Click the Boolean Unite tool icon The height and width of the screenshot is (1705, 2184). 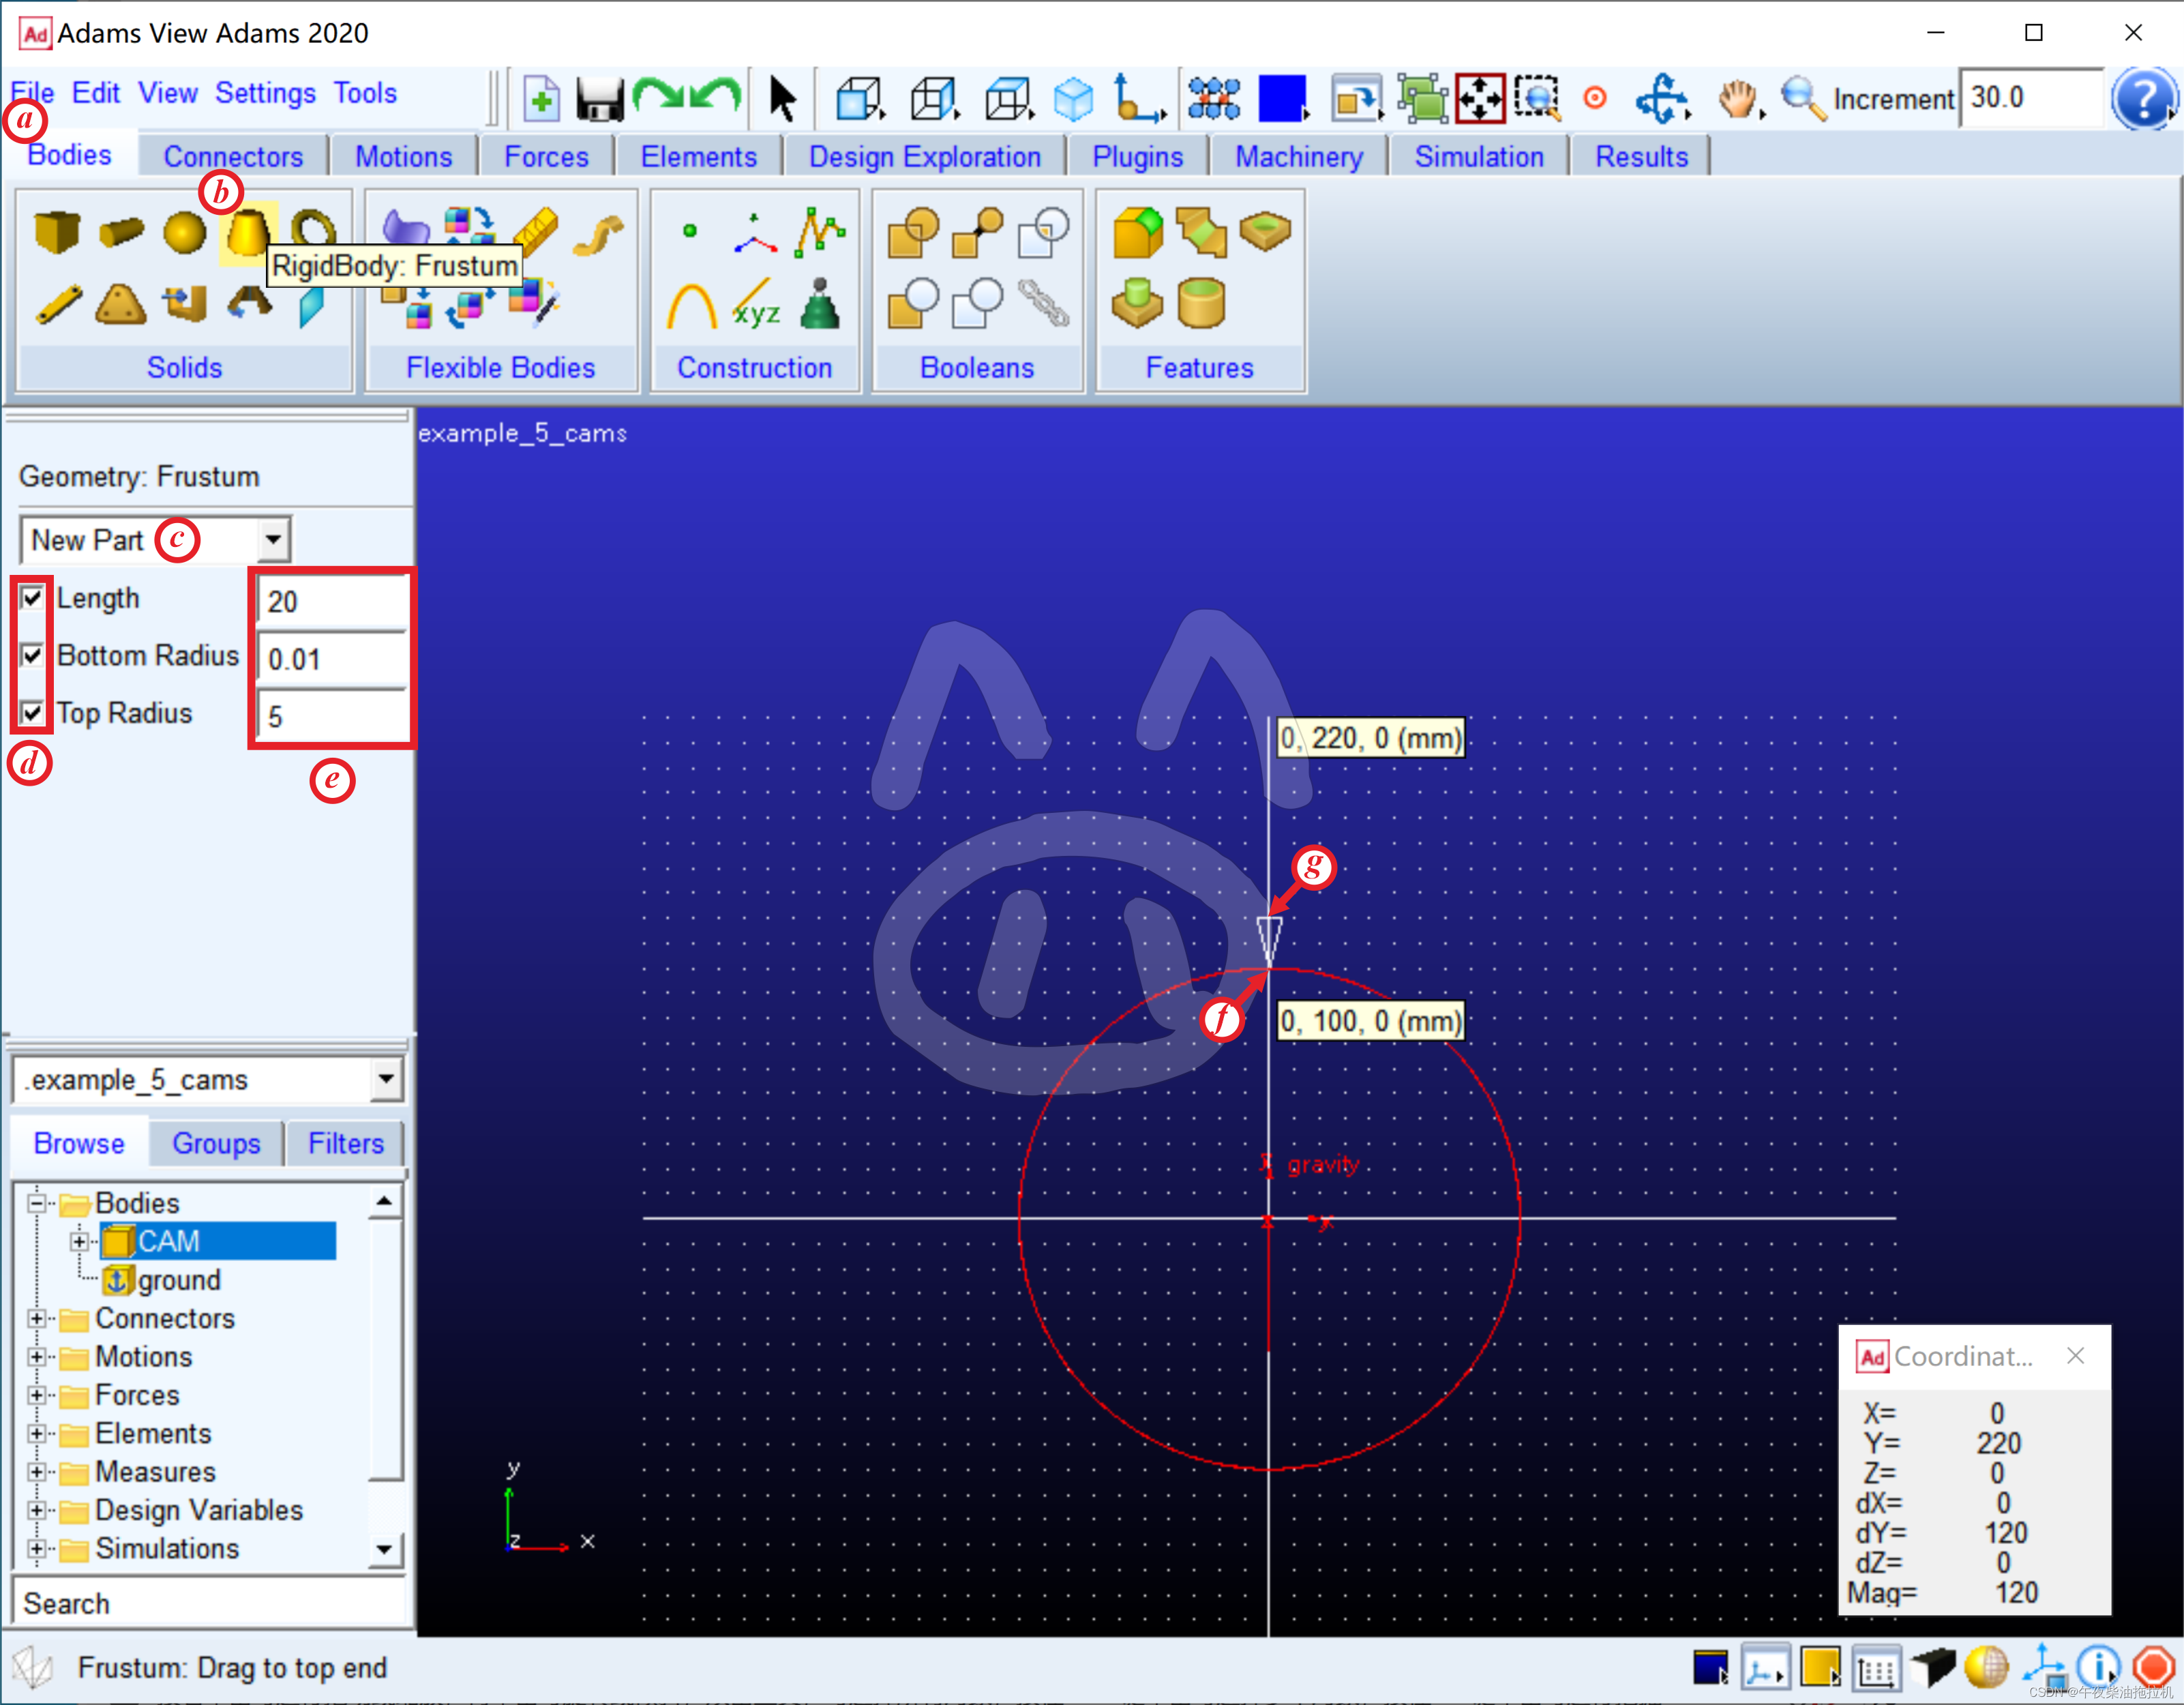click(x=912, y=233)
